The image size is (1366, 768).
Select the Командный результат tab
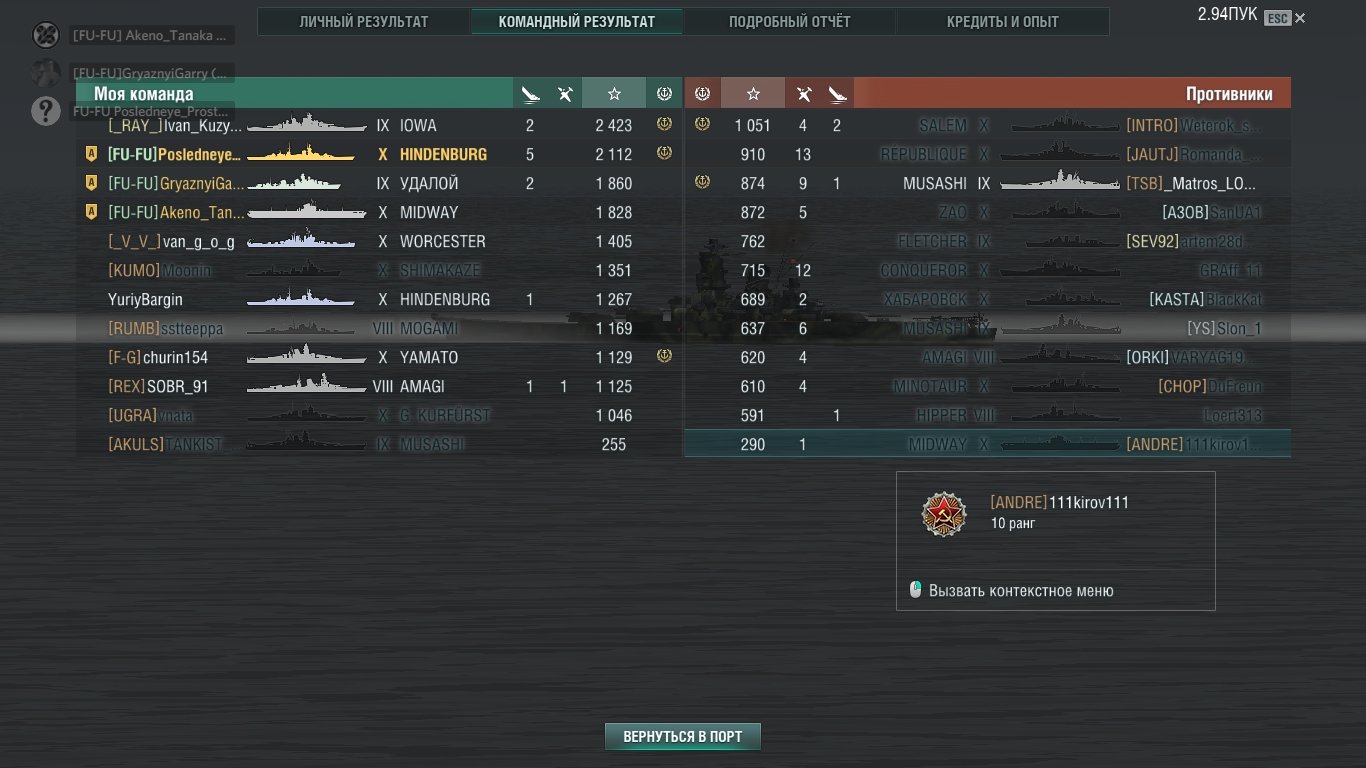tap(577, 21)
